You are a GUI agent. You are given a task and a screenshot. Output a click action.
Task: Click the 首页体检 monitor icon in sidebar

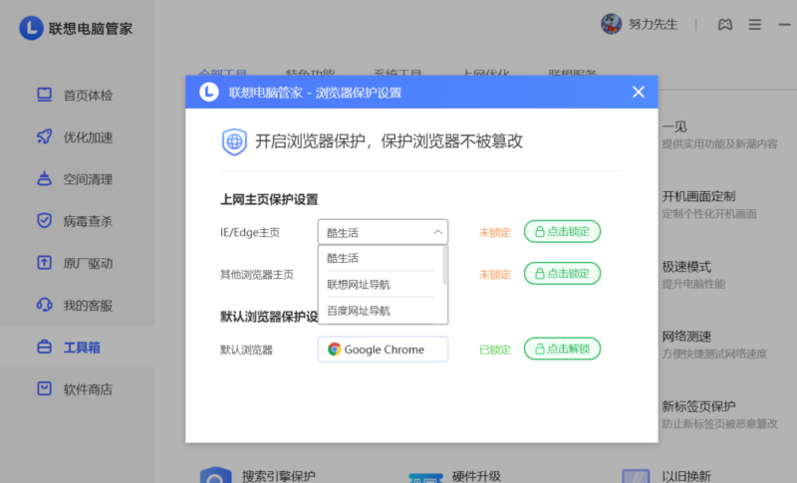pyautogui.click(x=44, y=95)
